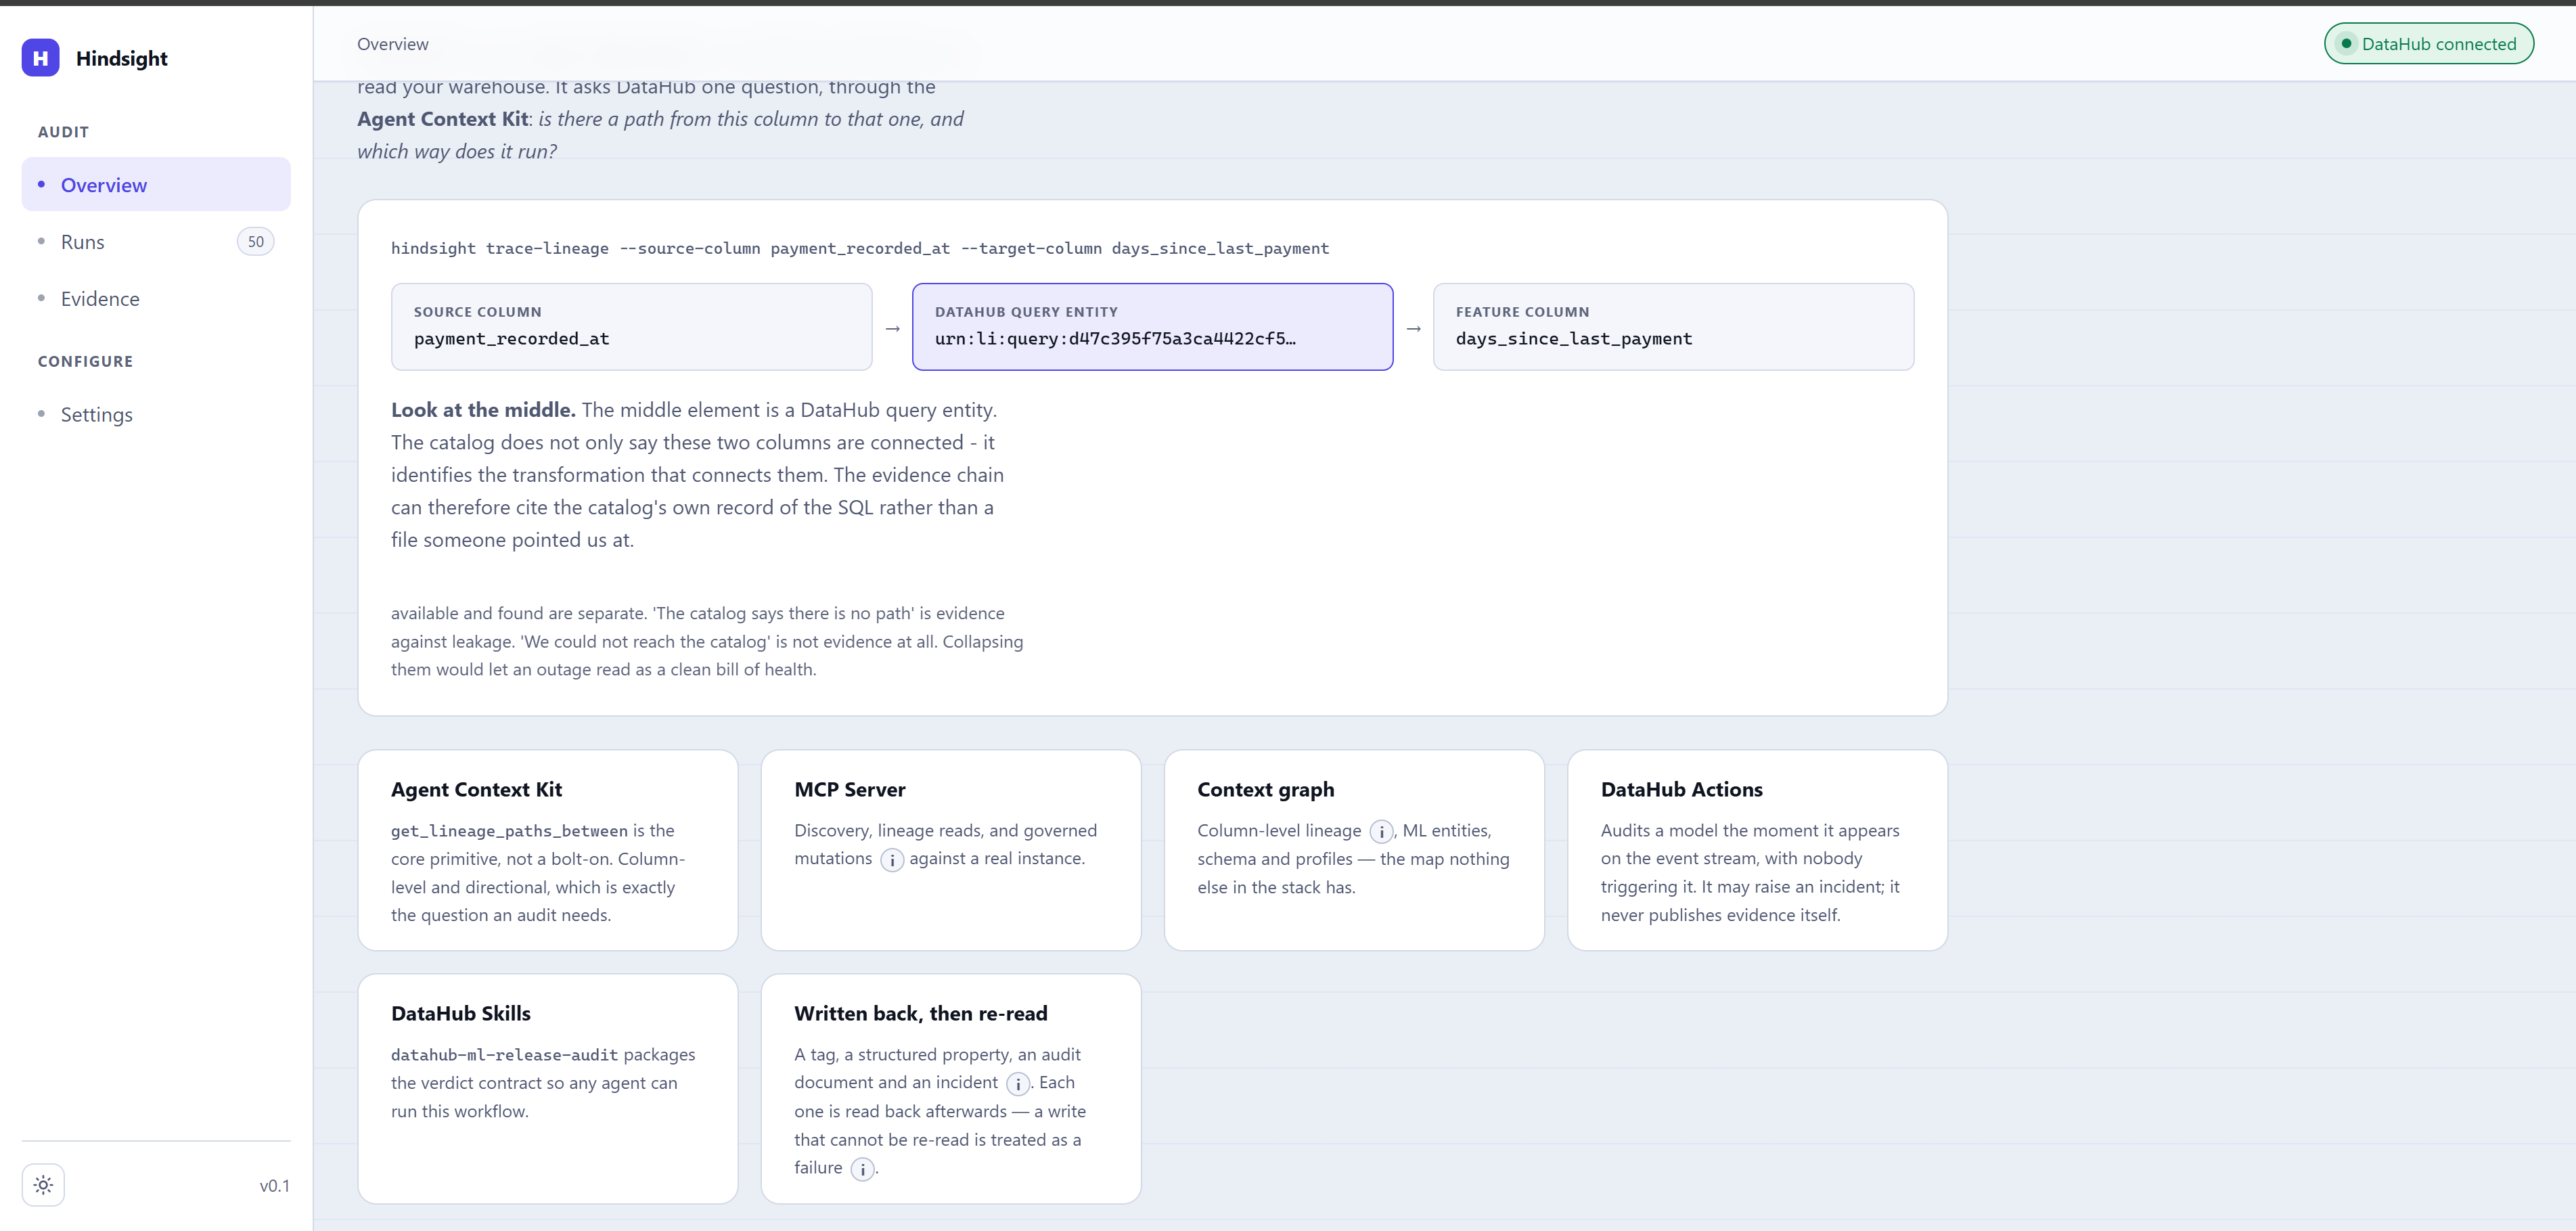Select the Feature Column days_since_last_payment box
Viewport: 2576px width, 1231px height.
pos(1673,327)
